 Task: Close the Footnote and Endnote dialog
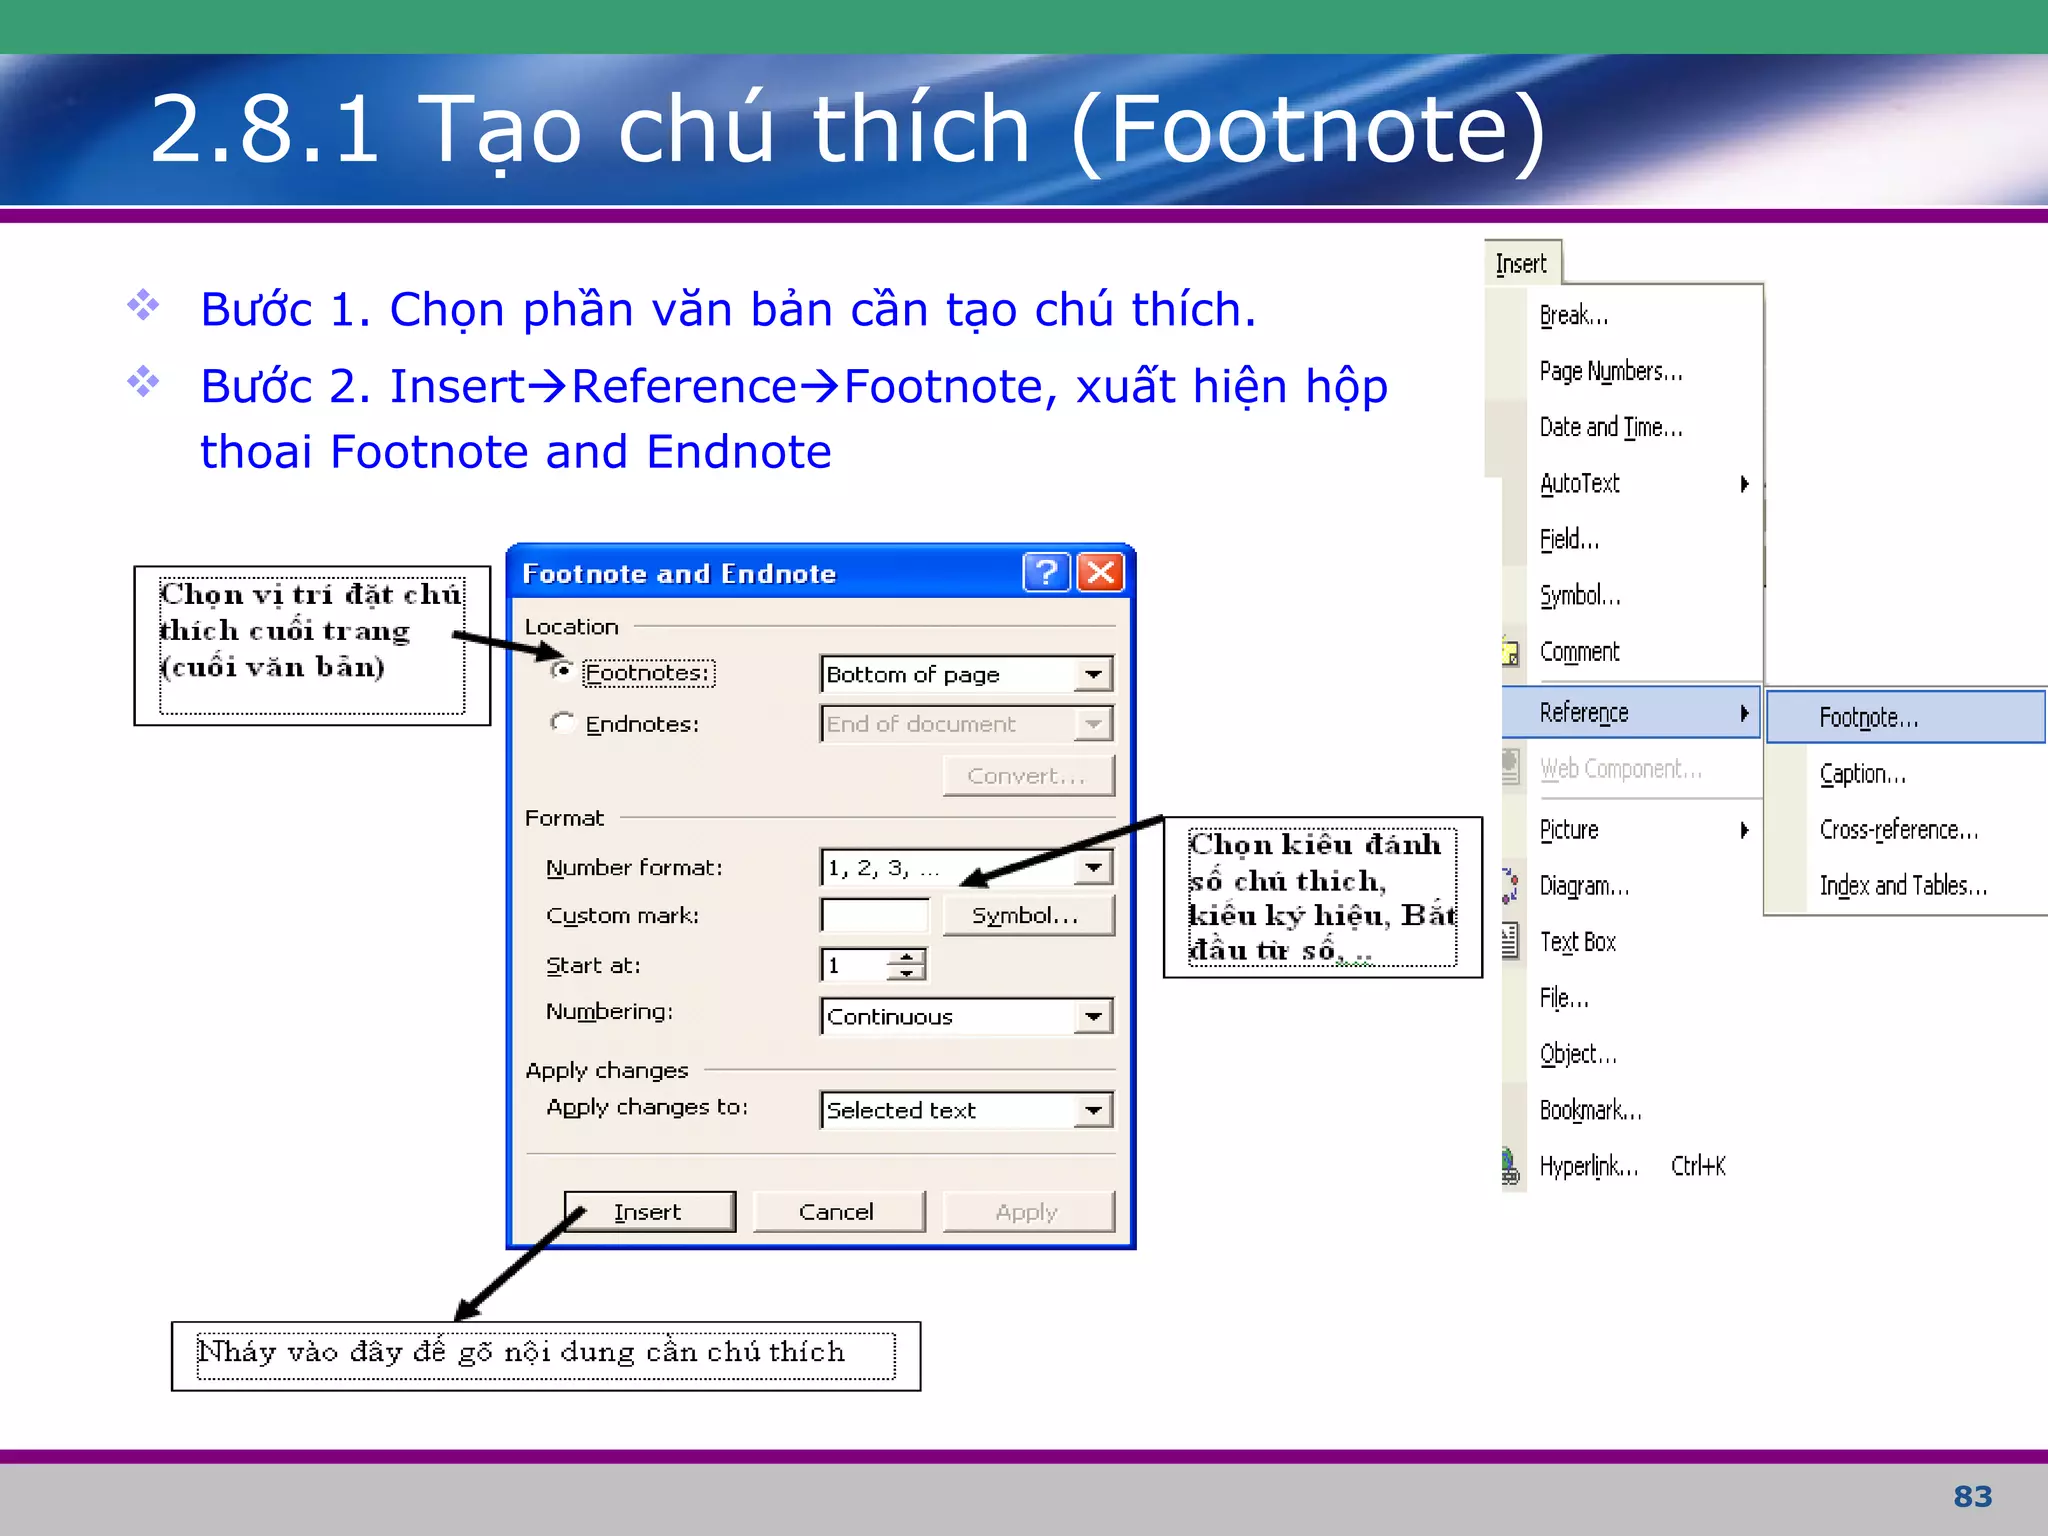point(1100,573)
